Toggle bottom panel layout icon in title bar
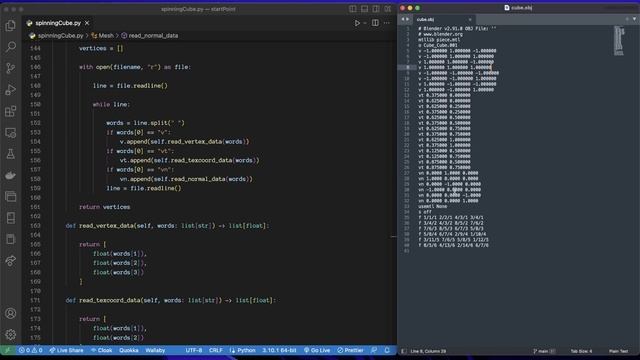The image size is (640, 360). click(364, 9)
